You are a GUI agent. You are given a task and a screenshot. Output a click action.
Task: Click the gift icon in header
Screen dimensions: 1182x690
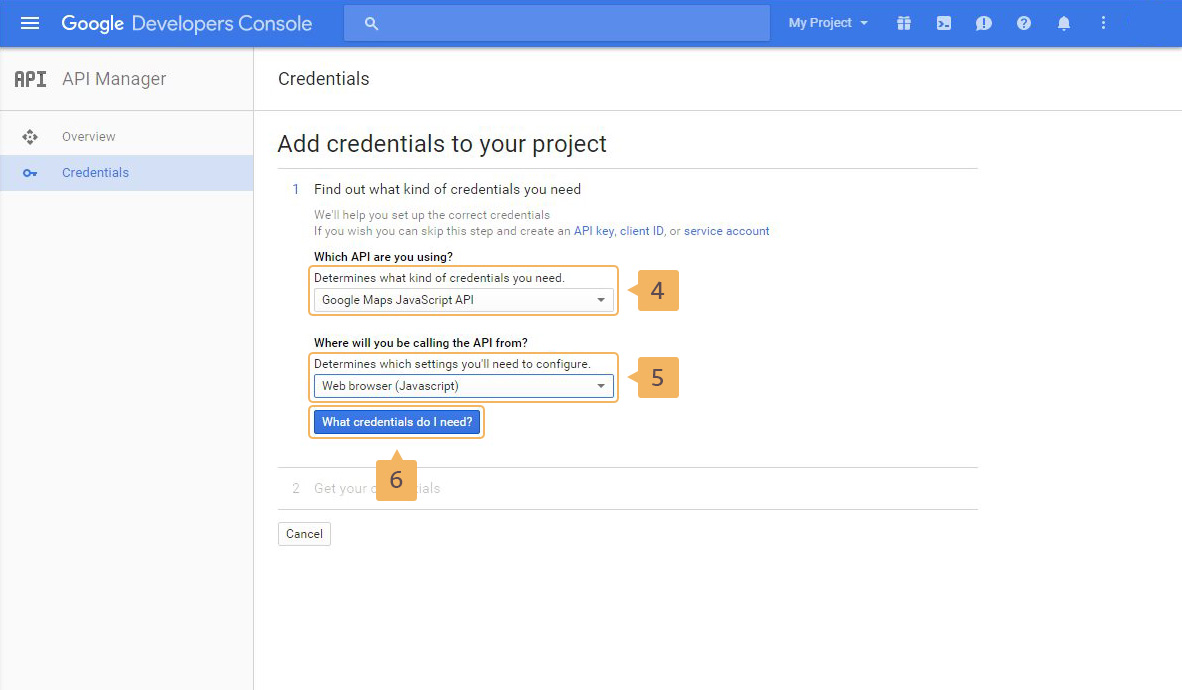(x=904, y=23)
